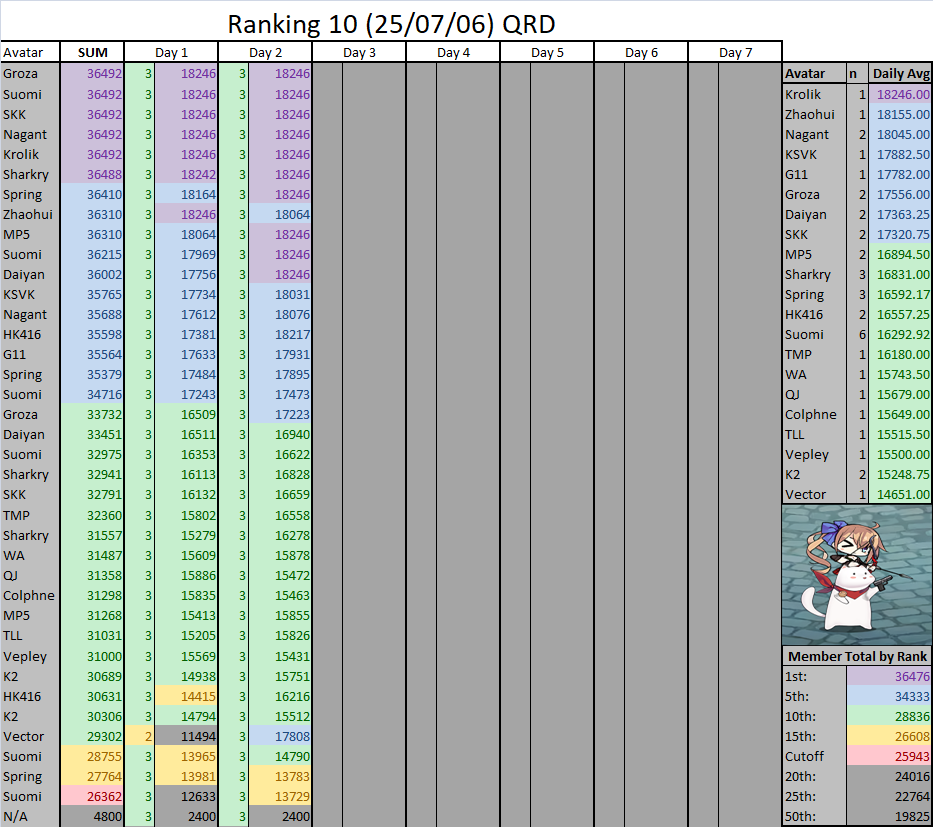Click the 'Day 6' column header
Screen dimensions: 933x827
[x=641, y=52]
